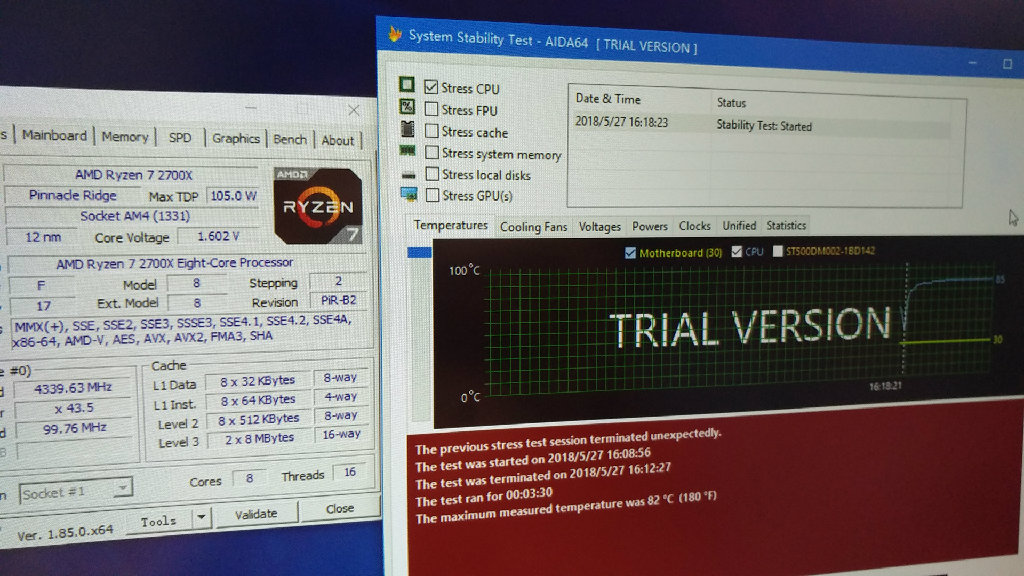Open the Socket #1 selection dropdown in CPU-Z

click(122, 488)
